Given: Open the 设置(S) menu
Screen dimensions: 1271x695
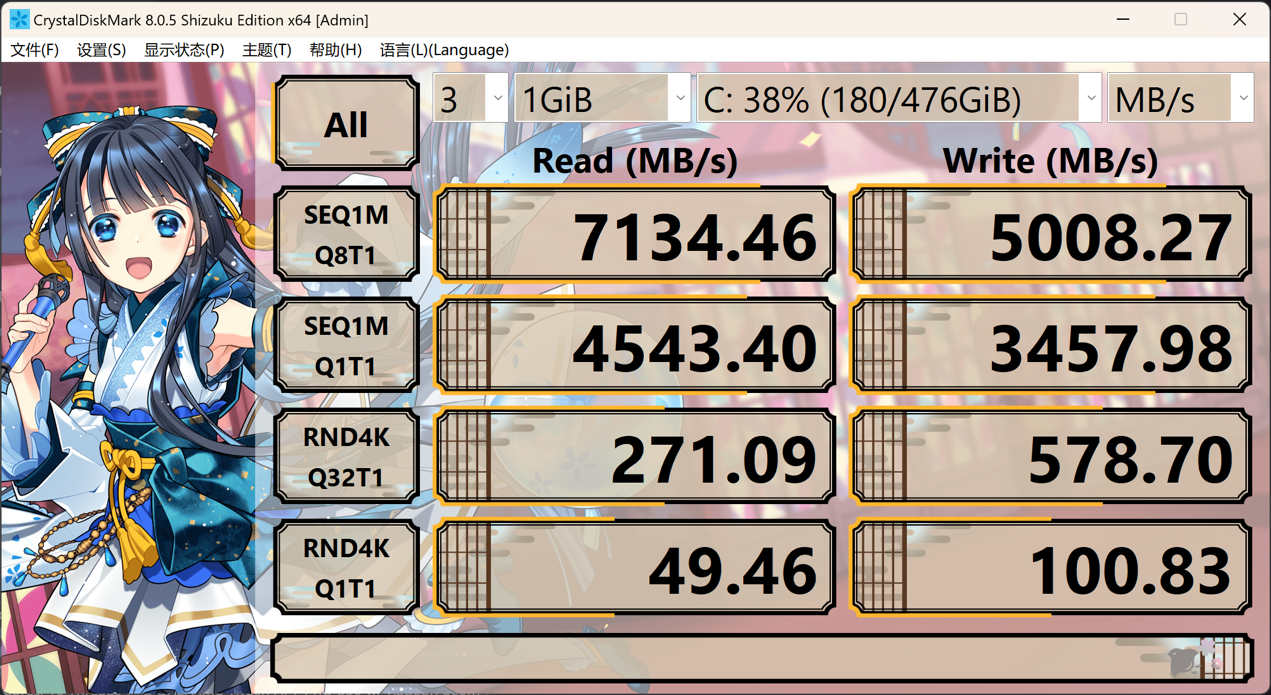Looking at the screenshot, I should pyautogui.click(x=101, y=50).
